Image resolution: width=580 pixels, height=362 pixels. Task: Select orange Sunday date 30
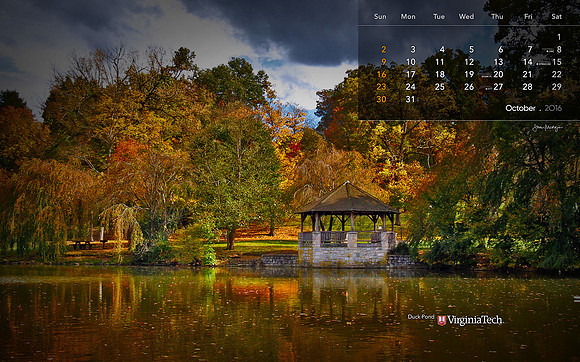point(381,99)
